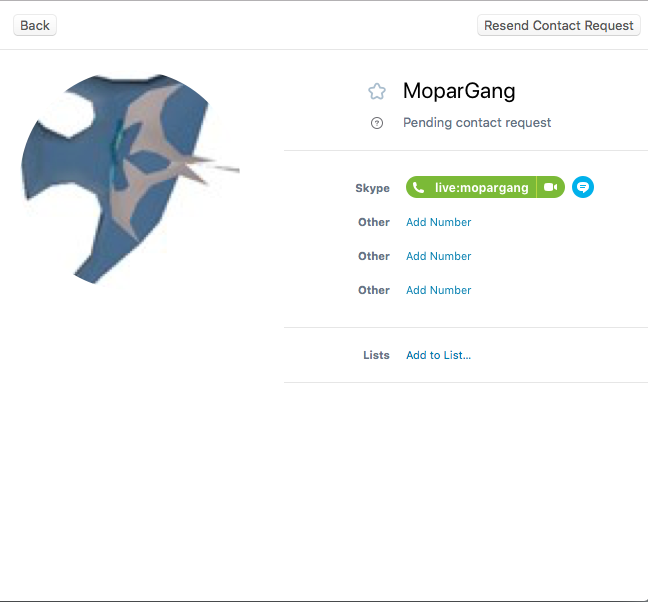The width and height of the screenshot is (648, 602).
Task: Click the pending request question mark icon
Action: pos(377,123)
